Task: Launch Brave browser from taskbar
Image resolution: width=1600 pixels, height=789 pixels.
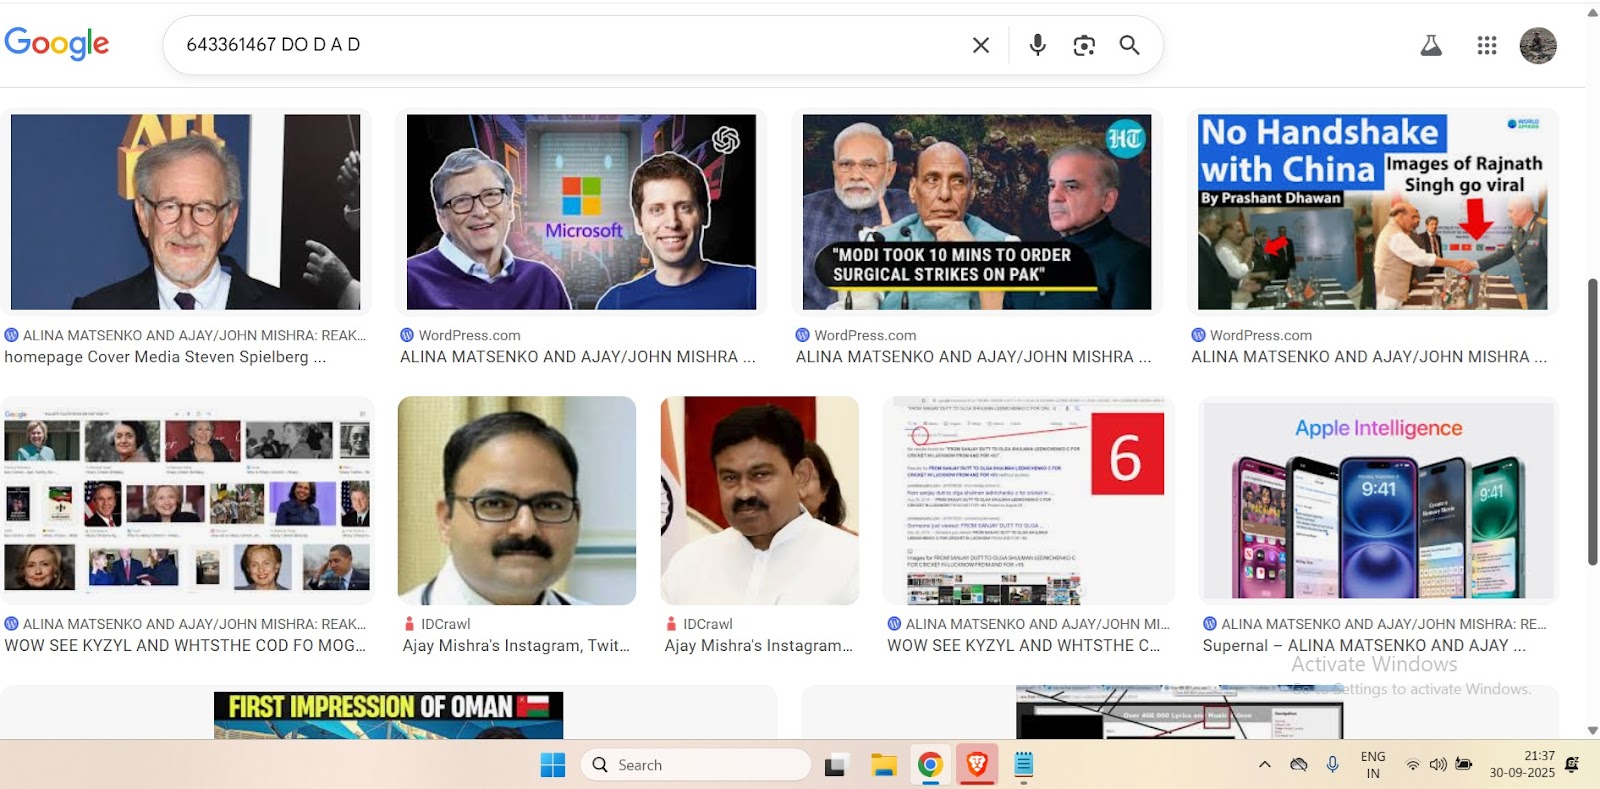Action: (x=977, y=765)
